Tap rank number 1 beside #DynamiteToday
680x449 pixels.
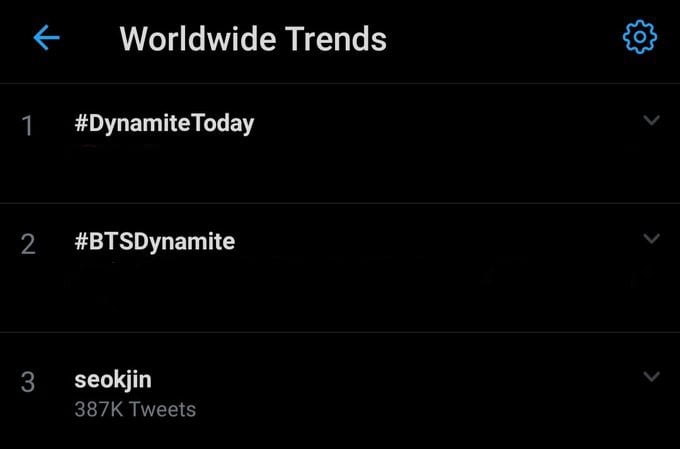[27, 126]
